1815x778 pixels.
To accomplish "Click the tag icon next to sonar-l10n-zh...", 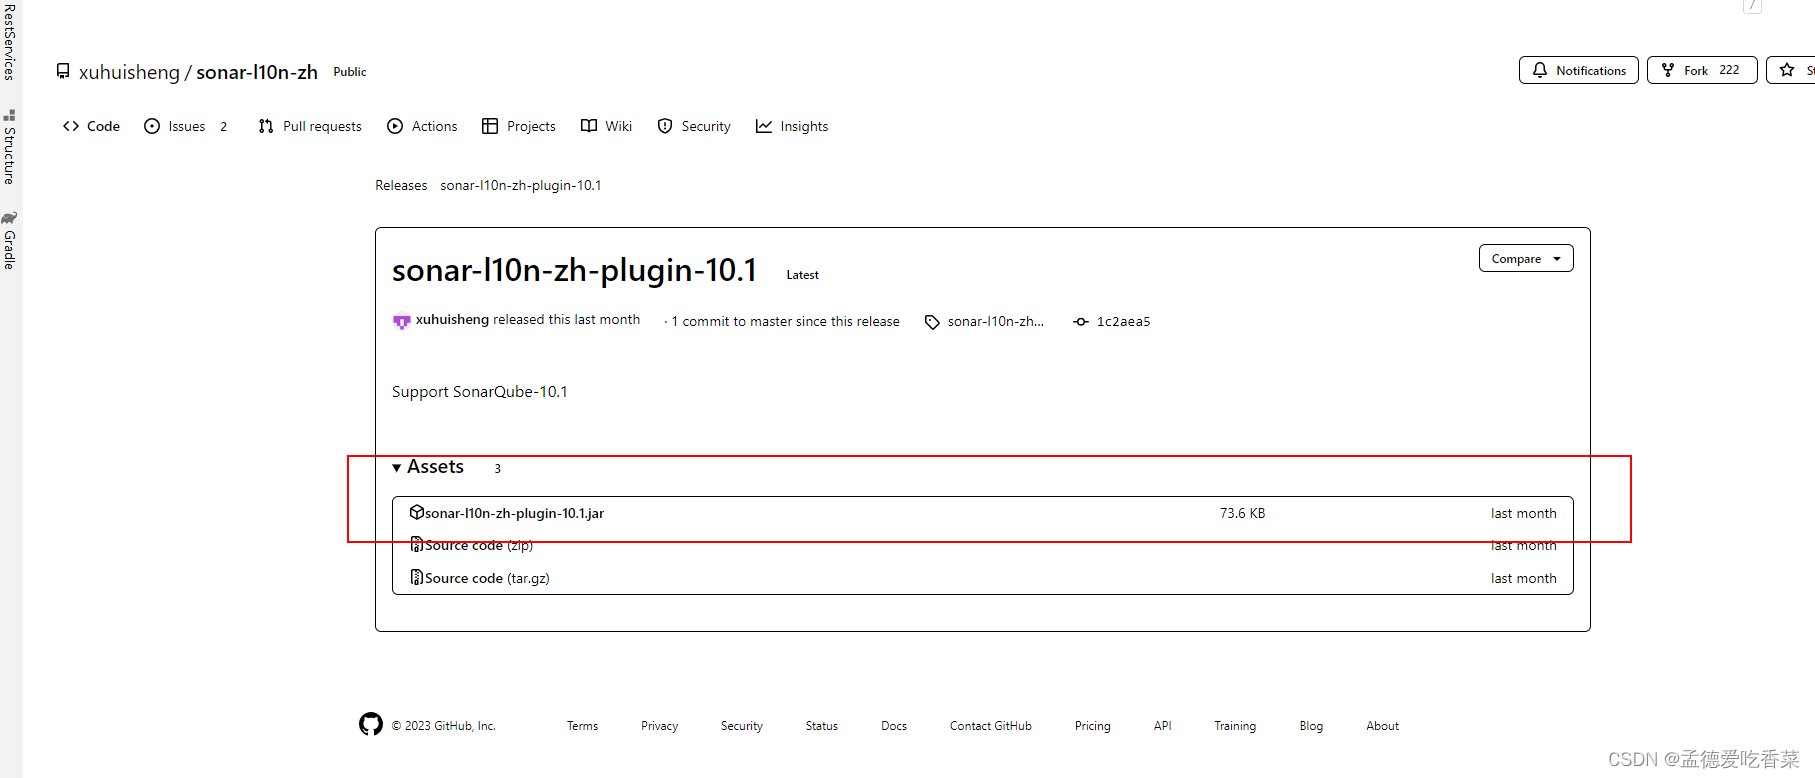I will (x=932, y=322).
